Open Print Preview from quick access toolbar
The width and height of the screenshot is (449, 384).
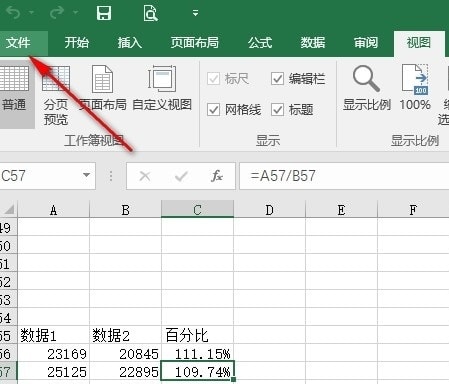pos(151,13)
